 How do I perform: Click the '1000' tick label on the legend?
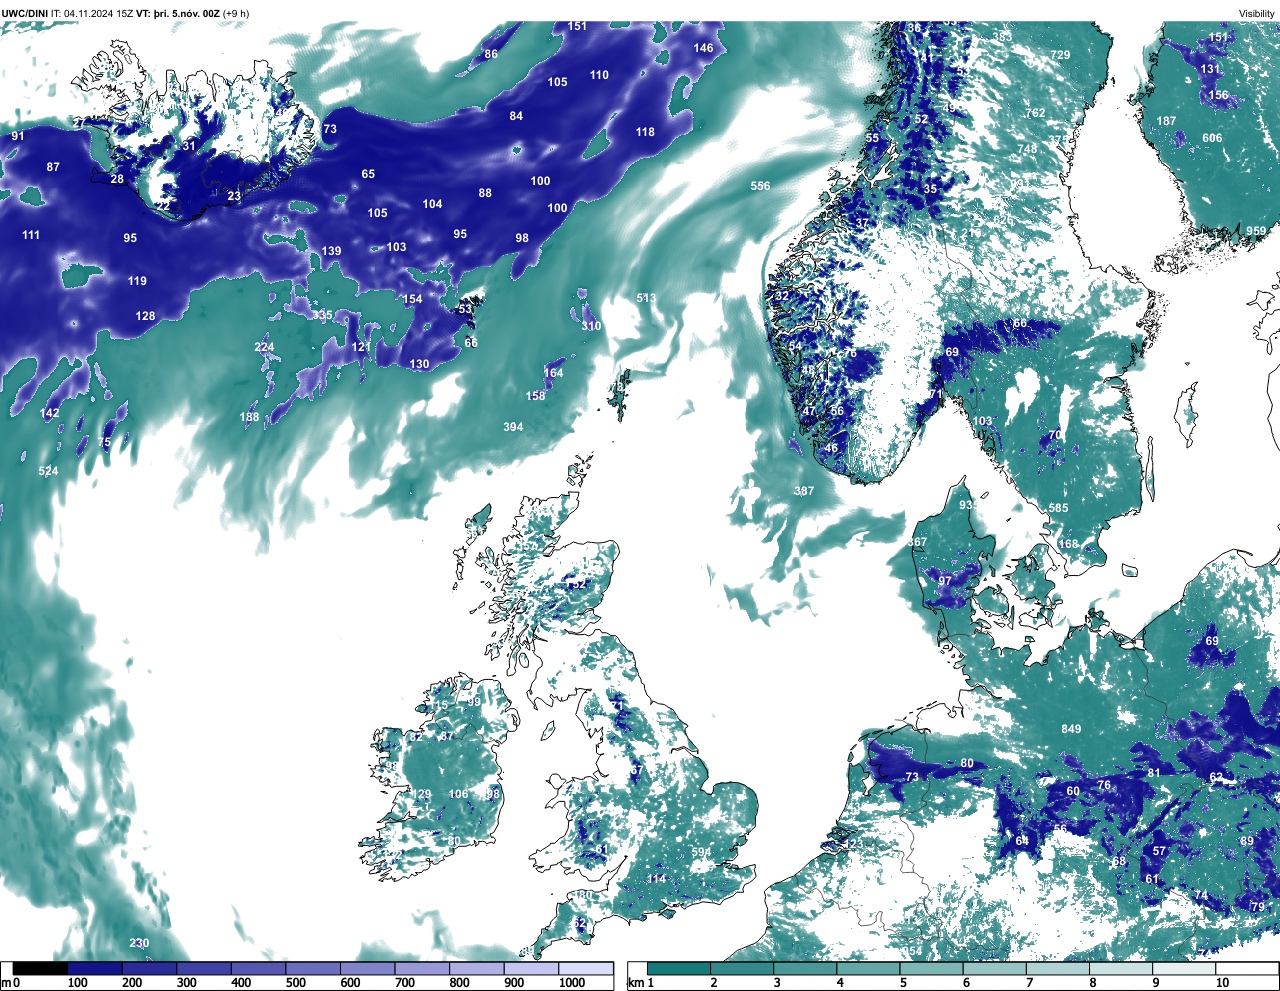tap(572, 983)
